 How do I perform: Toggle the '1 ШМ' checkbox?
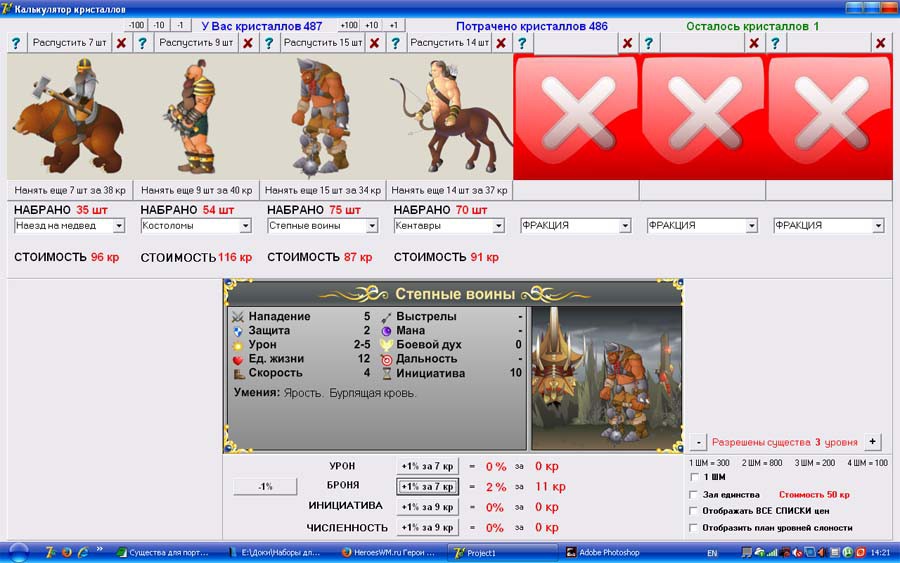694,477
